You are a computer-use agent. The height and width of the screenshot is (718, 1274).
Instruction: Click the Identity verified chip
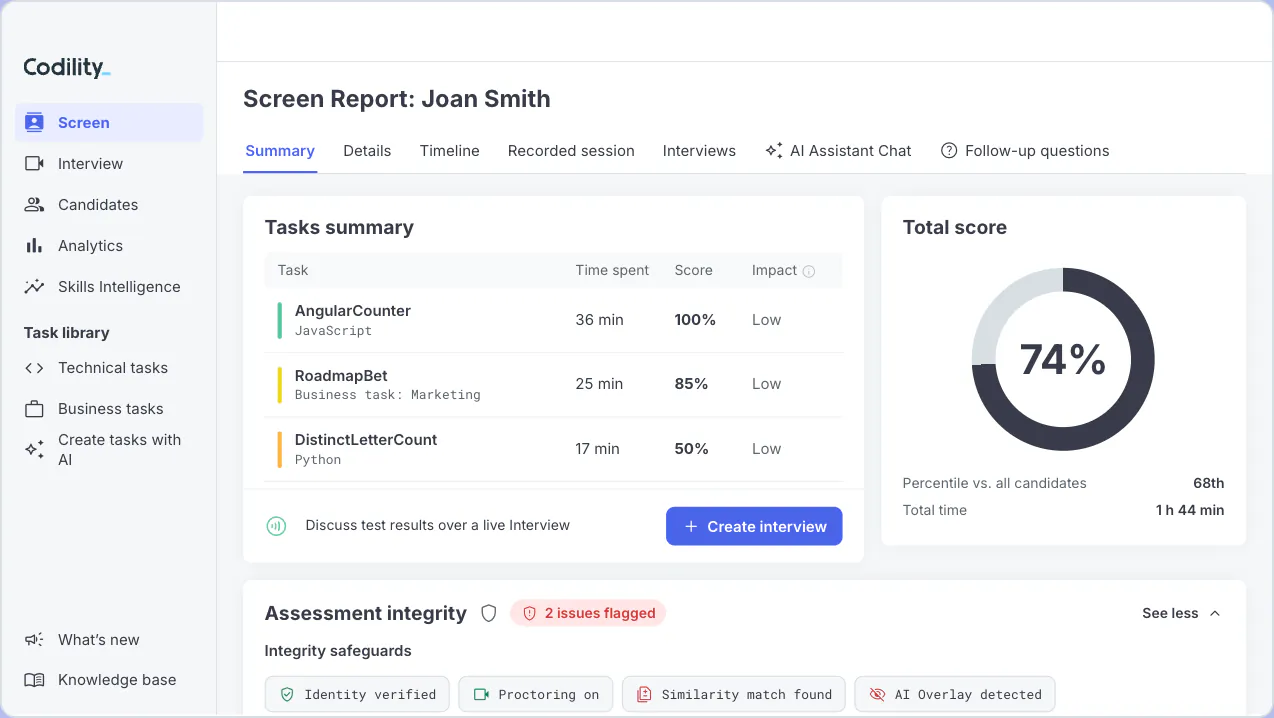pyautogui.click(x=357, y=694)
